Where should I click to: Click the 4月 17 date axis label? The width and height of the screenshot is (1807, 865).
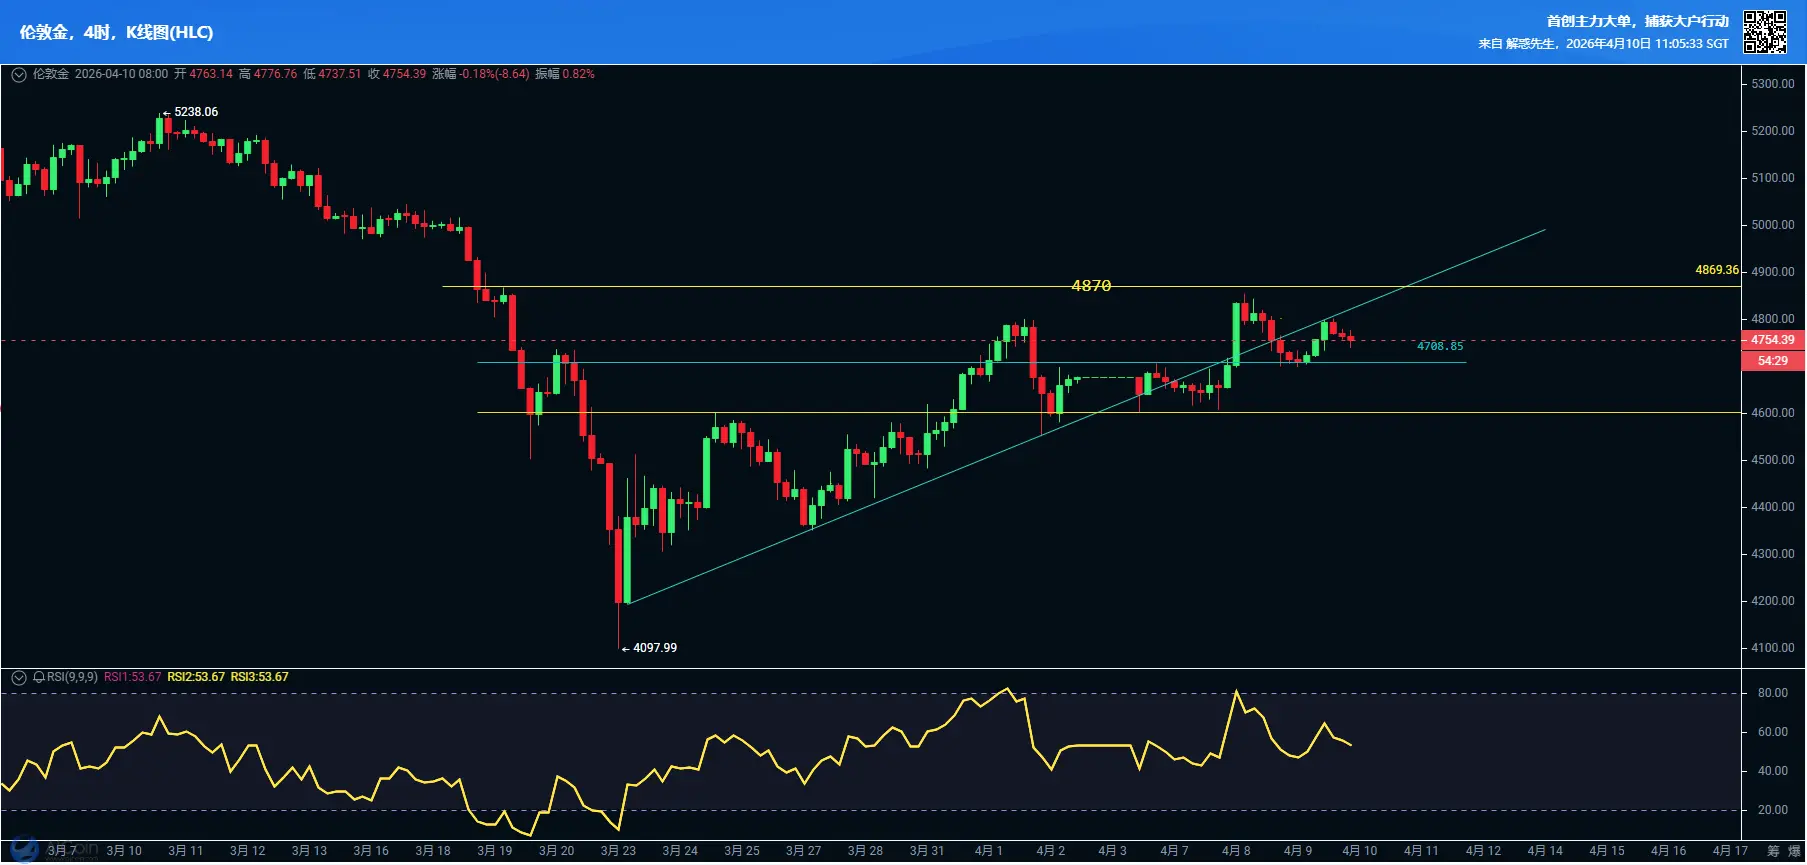click(x=1730, y=851)
